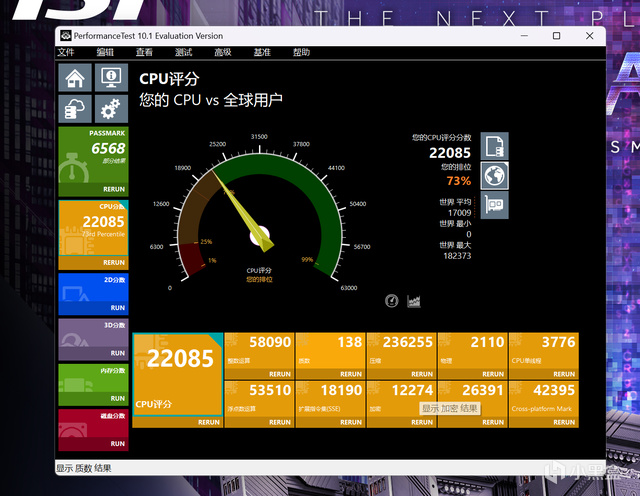Click the 17009 world average value
This screenshot has height=496, width=640.
point(459,213)
